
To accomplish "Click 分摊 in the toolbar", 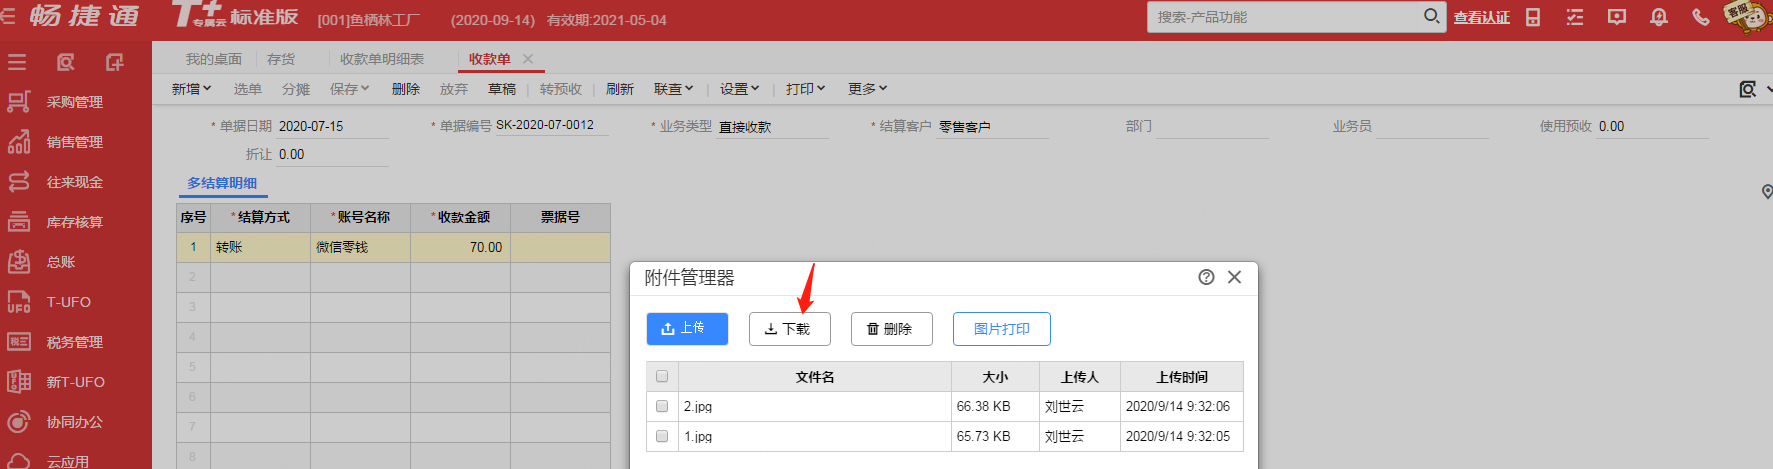I will pos(296,89).
